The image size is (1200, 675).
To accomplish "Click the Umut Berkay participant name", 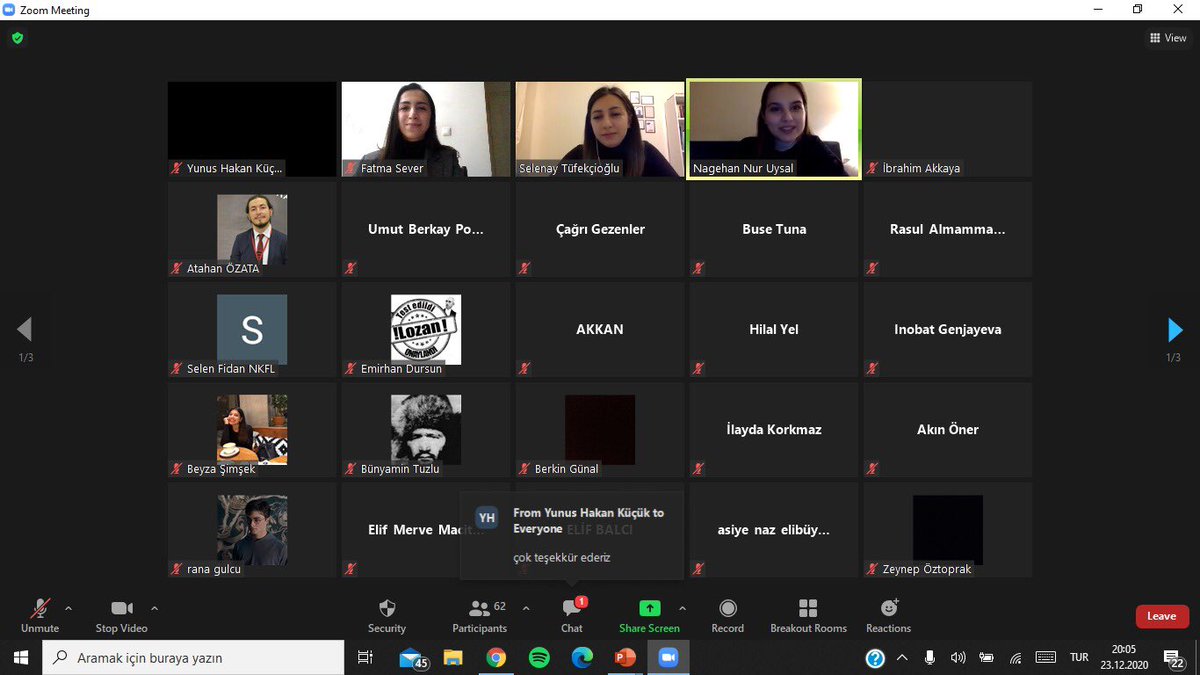I will click(426, 229).
